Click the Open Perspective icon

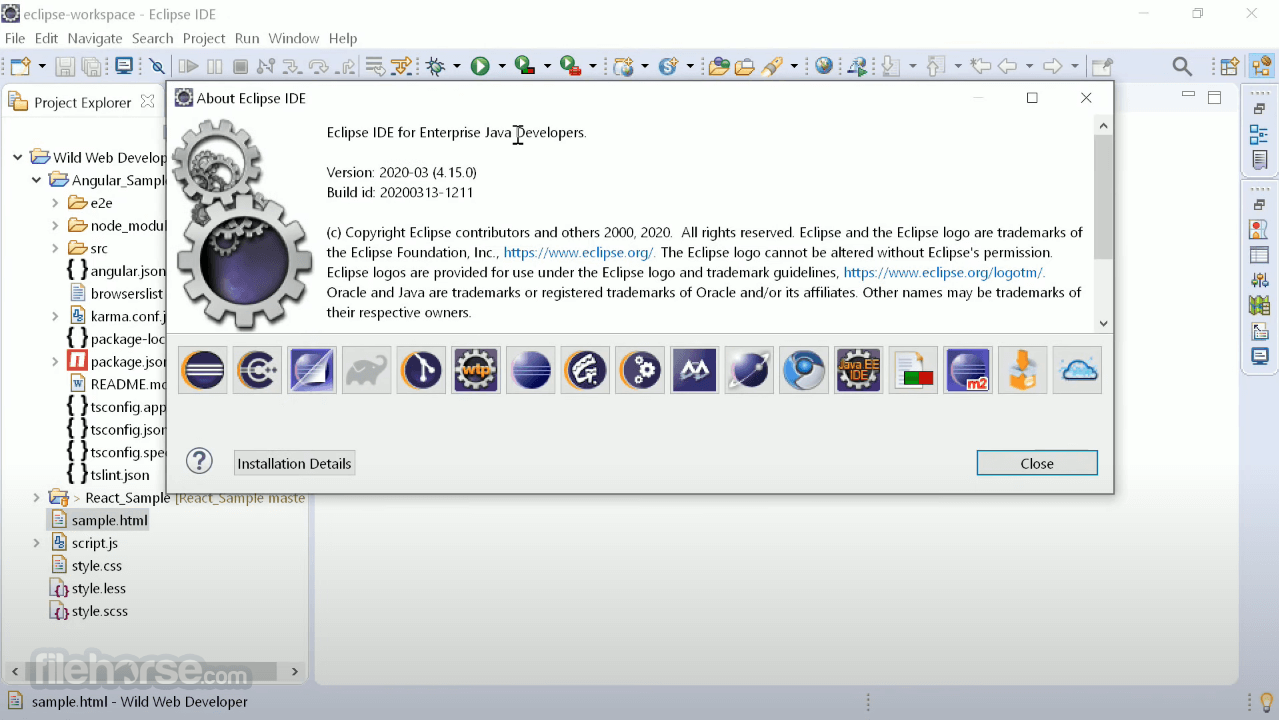pos(1230,67)
